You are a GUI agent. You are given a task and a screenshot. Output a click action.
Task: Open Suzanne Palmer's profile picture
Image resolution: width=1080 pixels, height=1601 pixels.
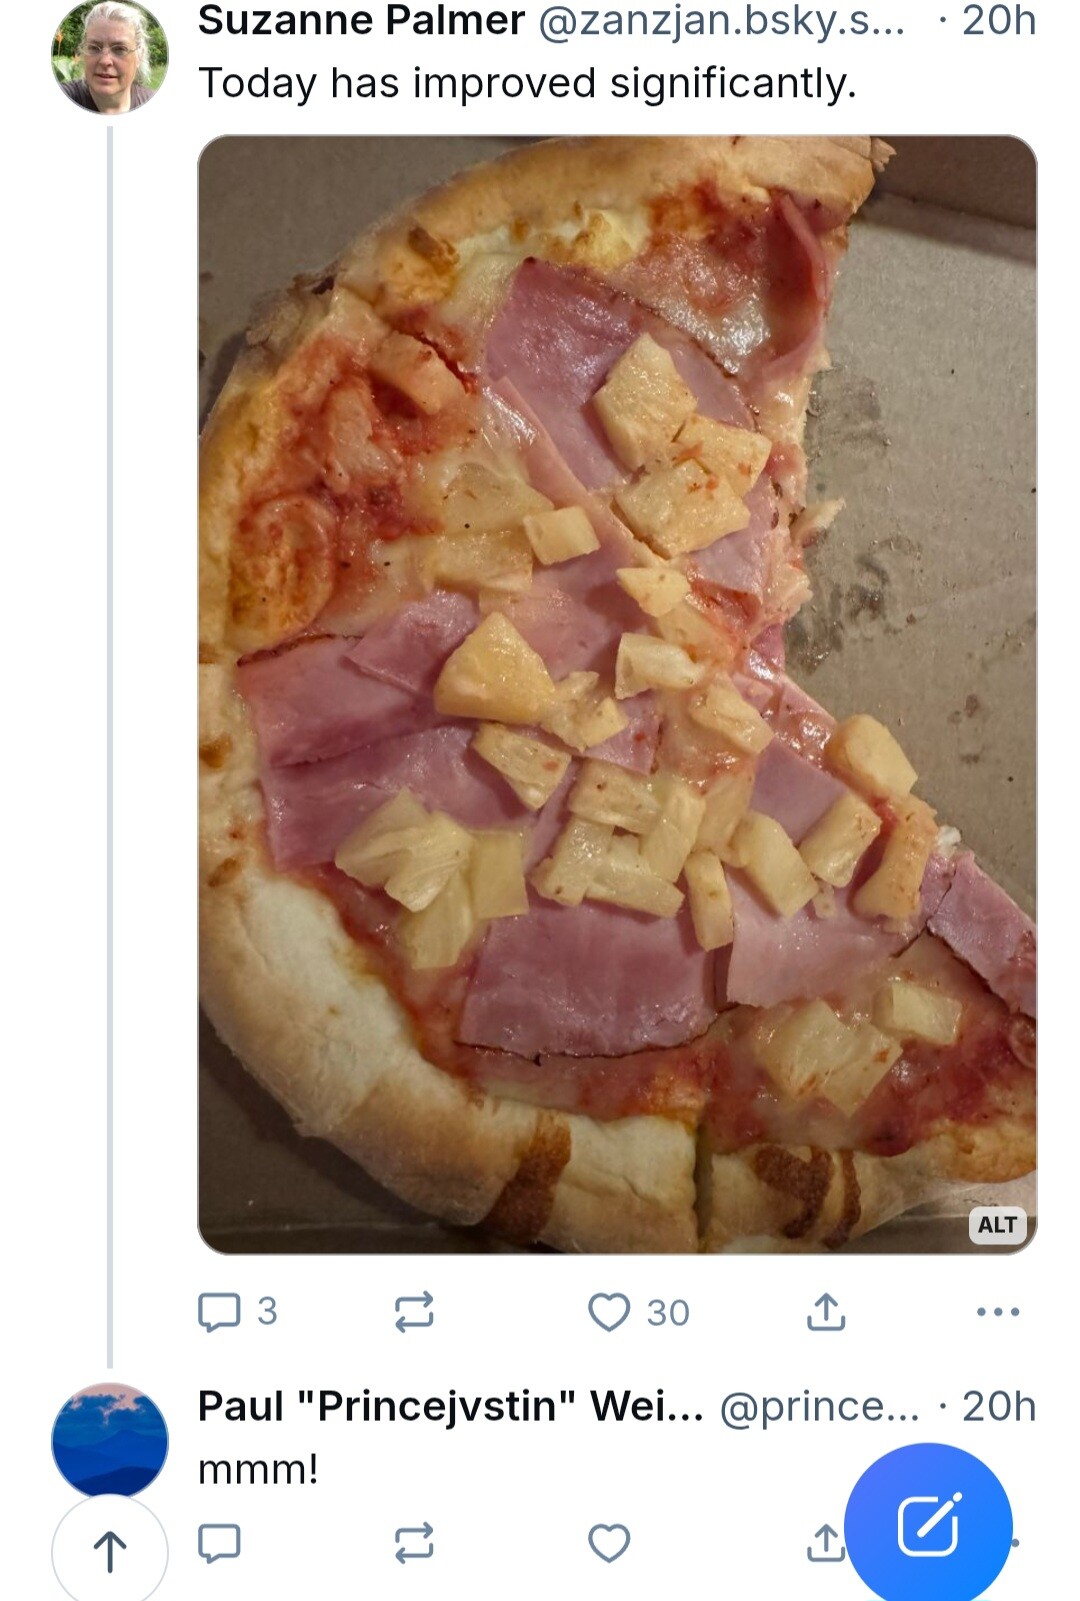click(110, 56)
